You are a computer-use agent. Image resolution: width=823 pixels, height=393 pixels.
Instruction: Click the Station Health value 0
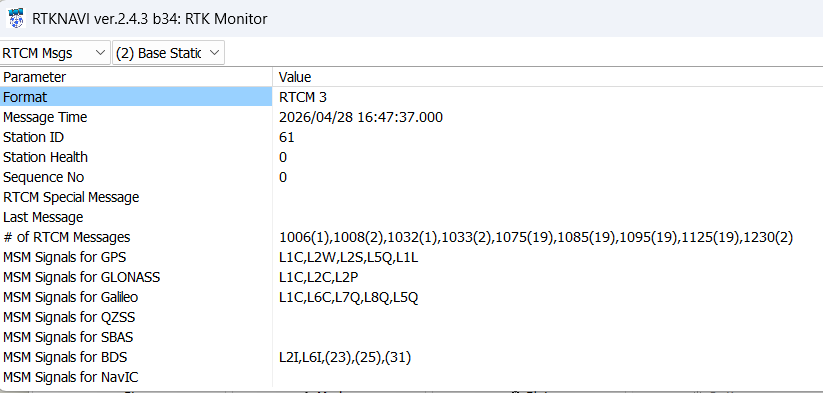[283, 157]
